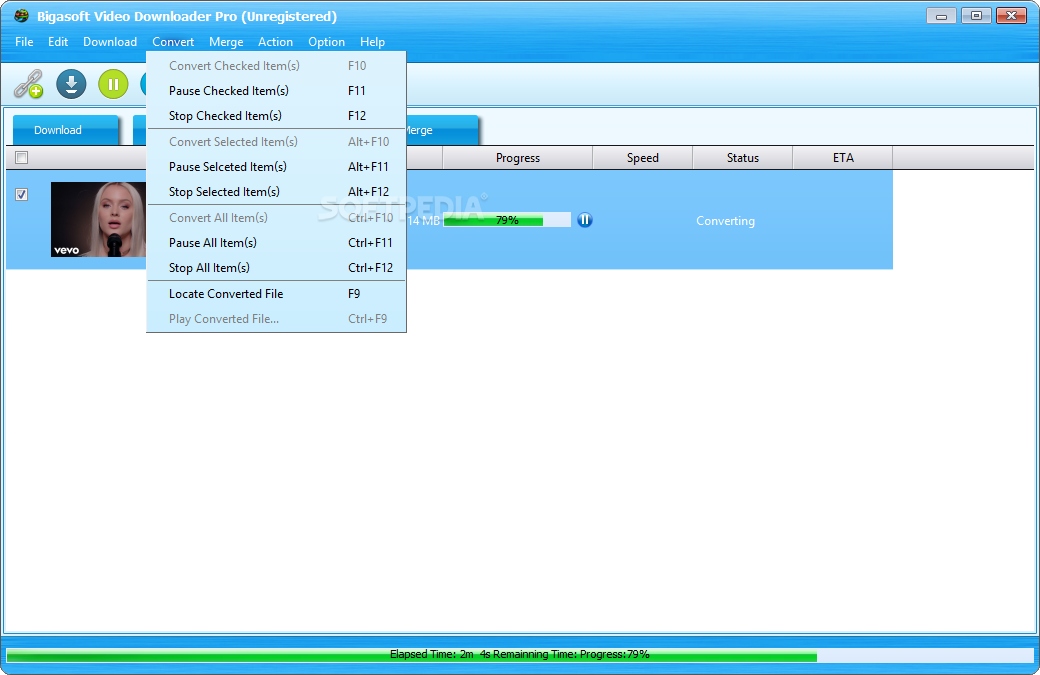
Task: Click Locate Converted File
Action: coord(276,294)
